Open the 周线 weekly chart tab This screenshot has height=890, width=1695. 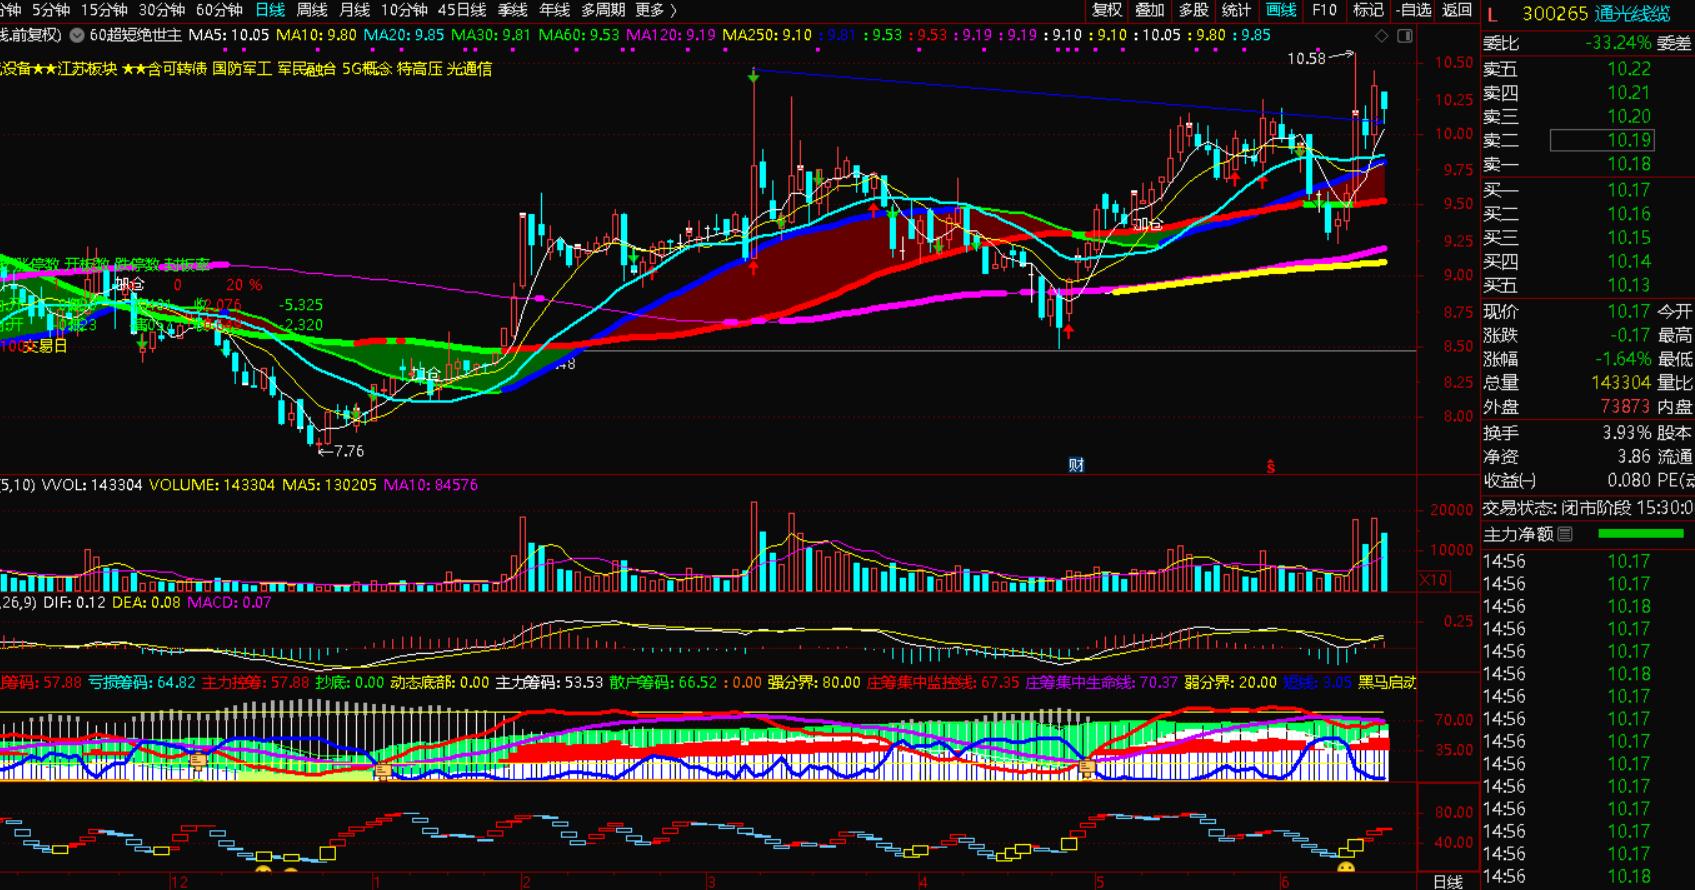312,10
